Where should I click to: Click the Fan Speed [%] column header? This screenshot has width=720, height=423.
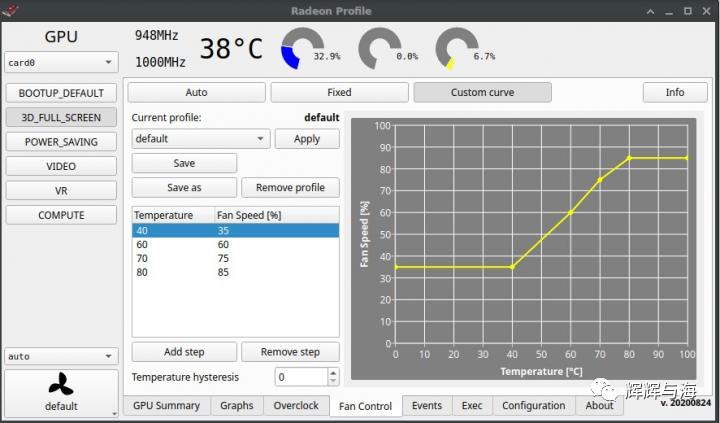point(277,215)
